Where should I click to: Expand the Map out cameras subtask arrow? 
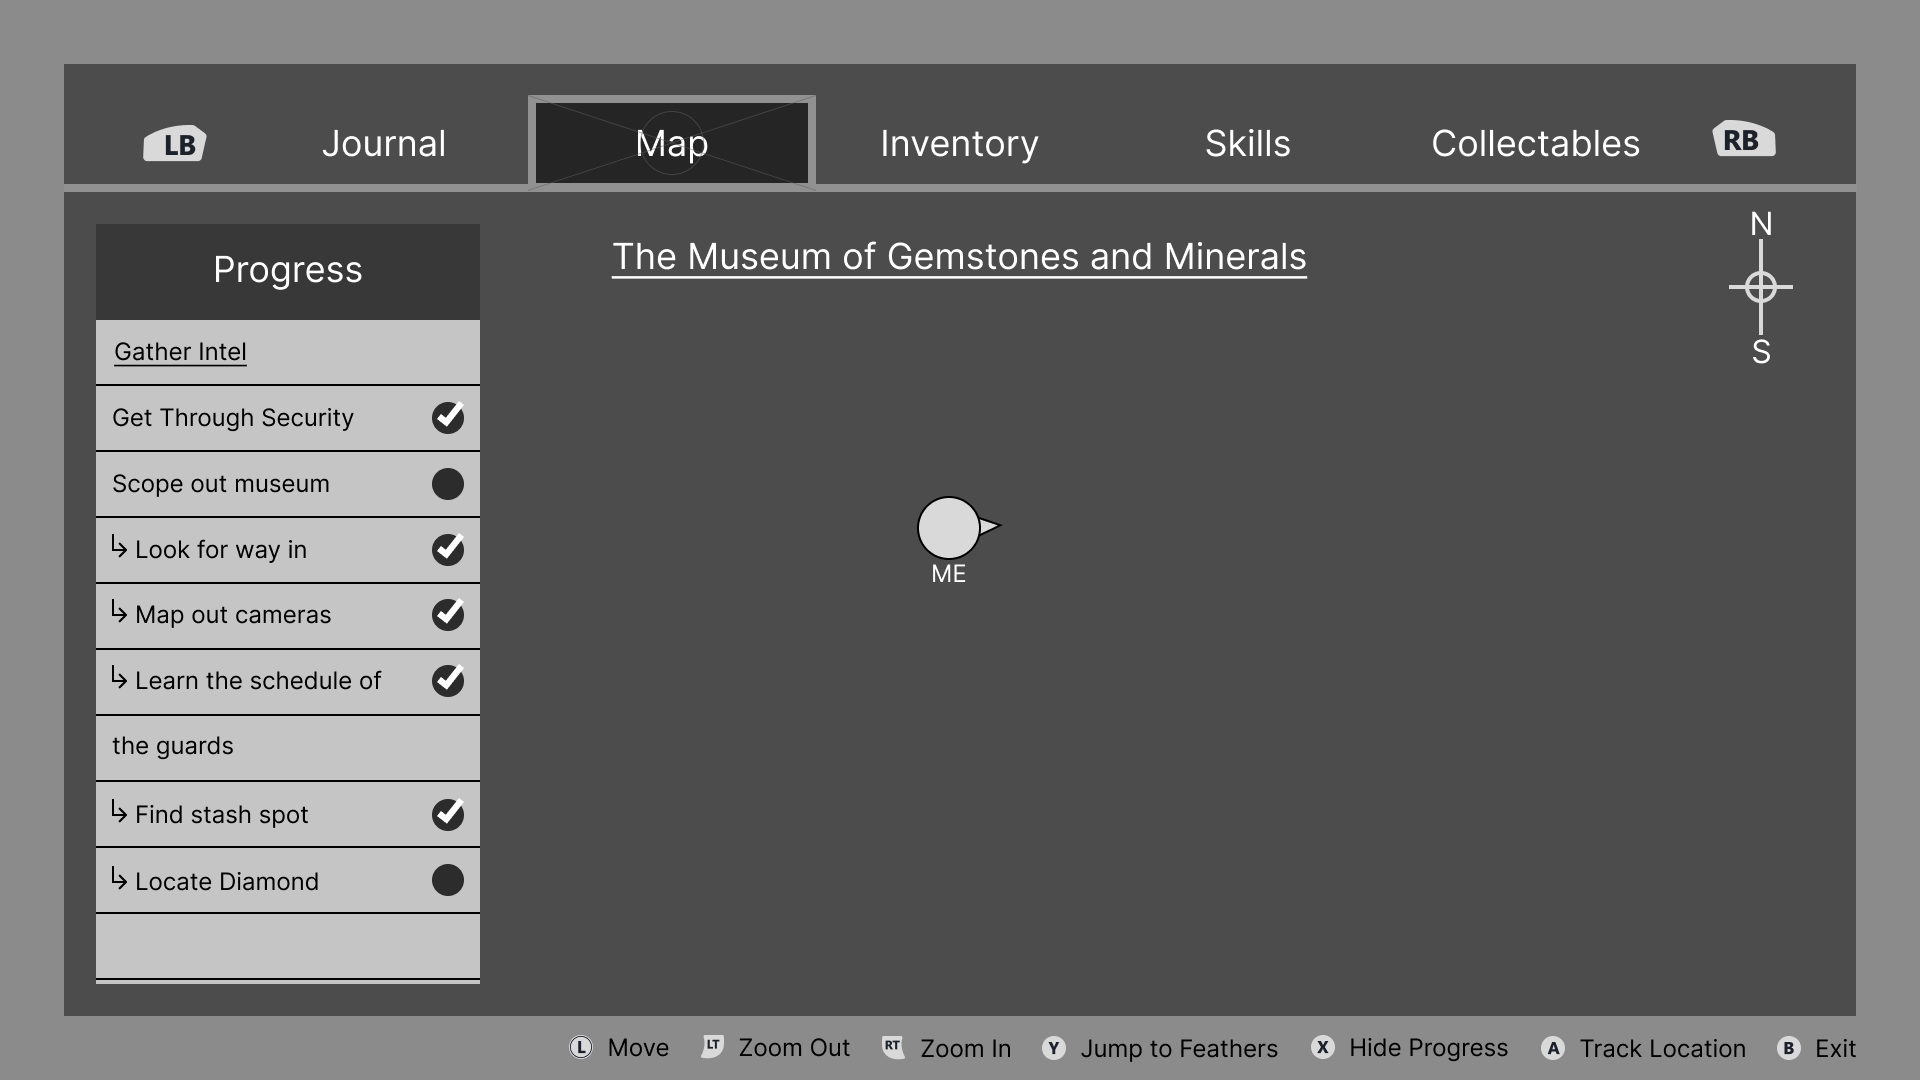[119, 611]
